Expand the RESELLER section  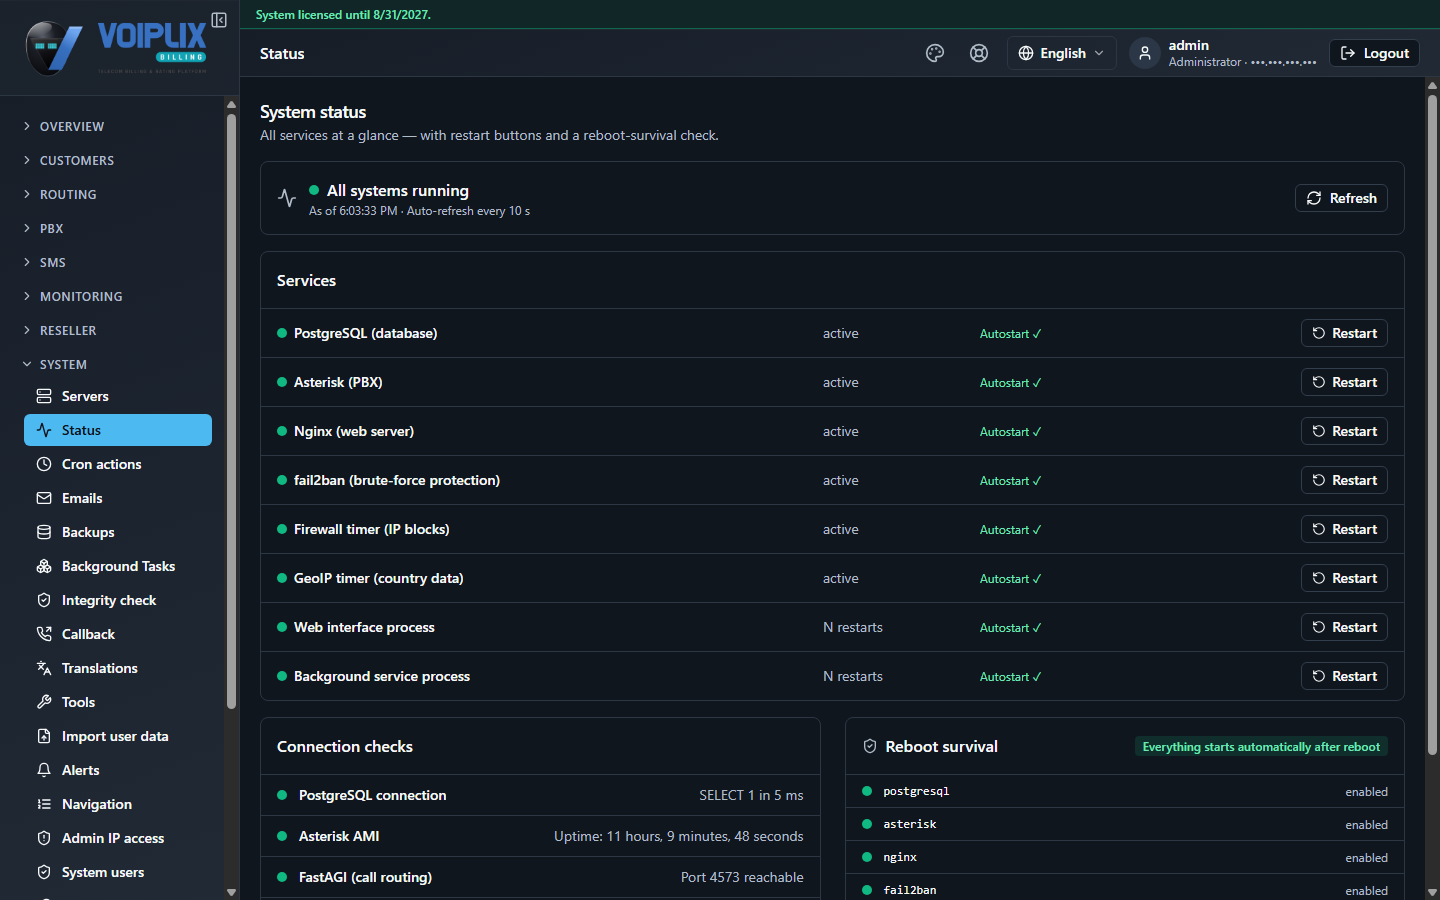pos(112,330)
